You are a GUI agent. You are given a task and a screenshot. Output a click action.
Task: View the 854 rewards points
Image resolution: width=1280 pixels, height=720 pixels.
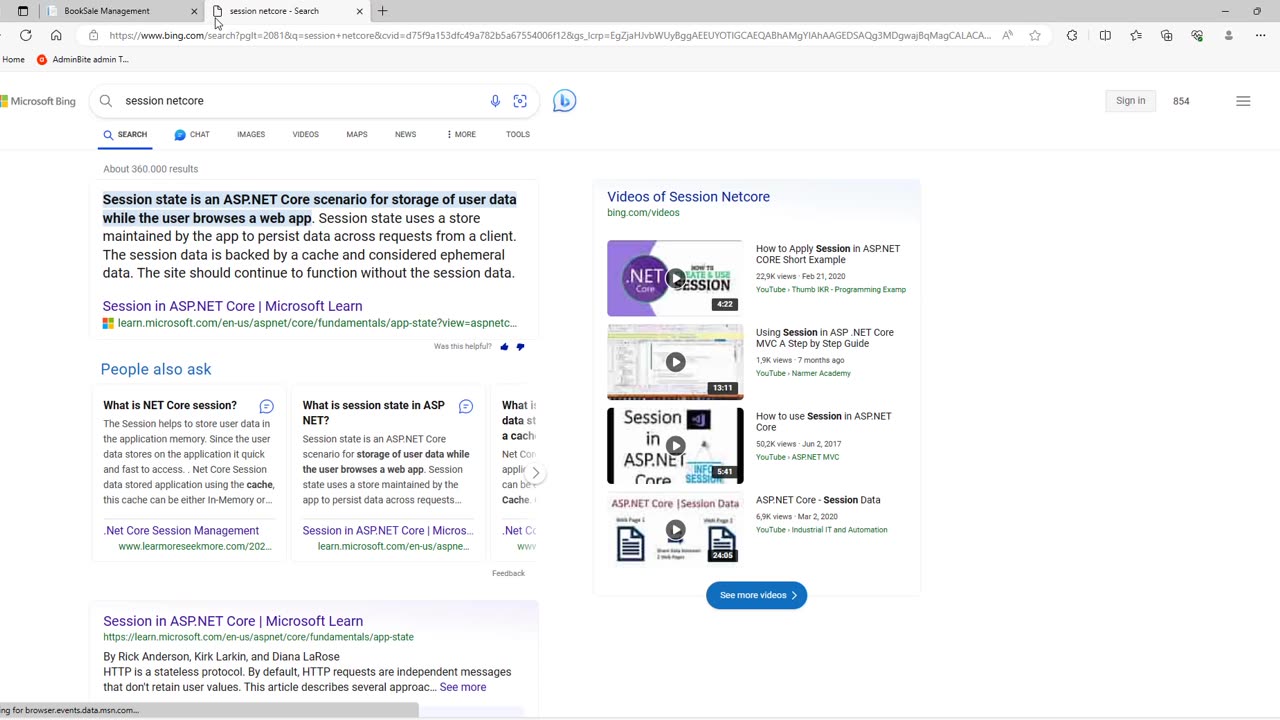1181,101
